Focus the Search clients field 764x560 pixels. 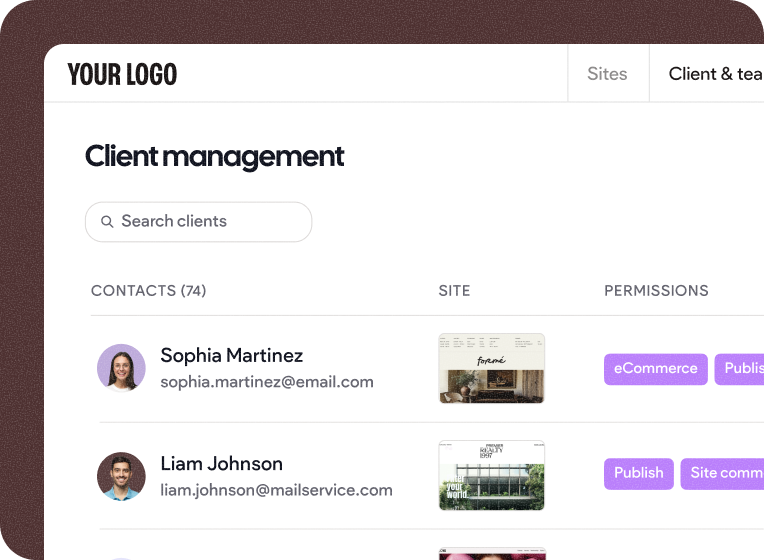[x=198, y=222]
